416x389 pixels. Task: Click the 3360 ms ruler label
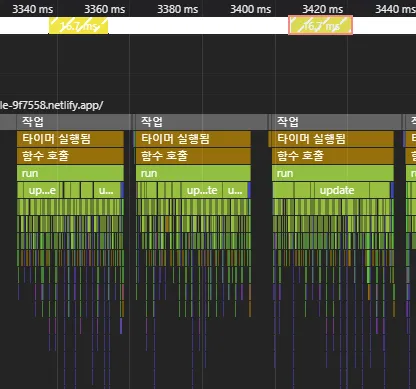point(105,9)
